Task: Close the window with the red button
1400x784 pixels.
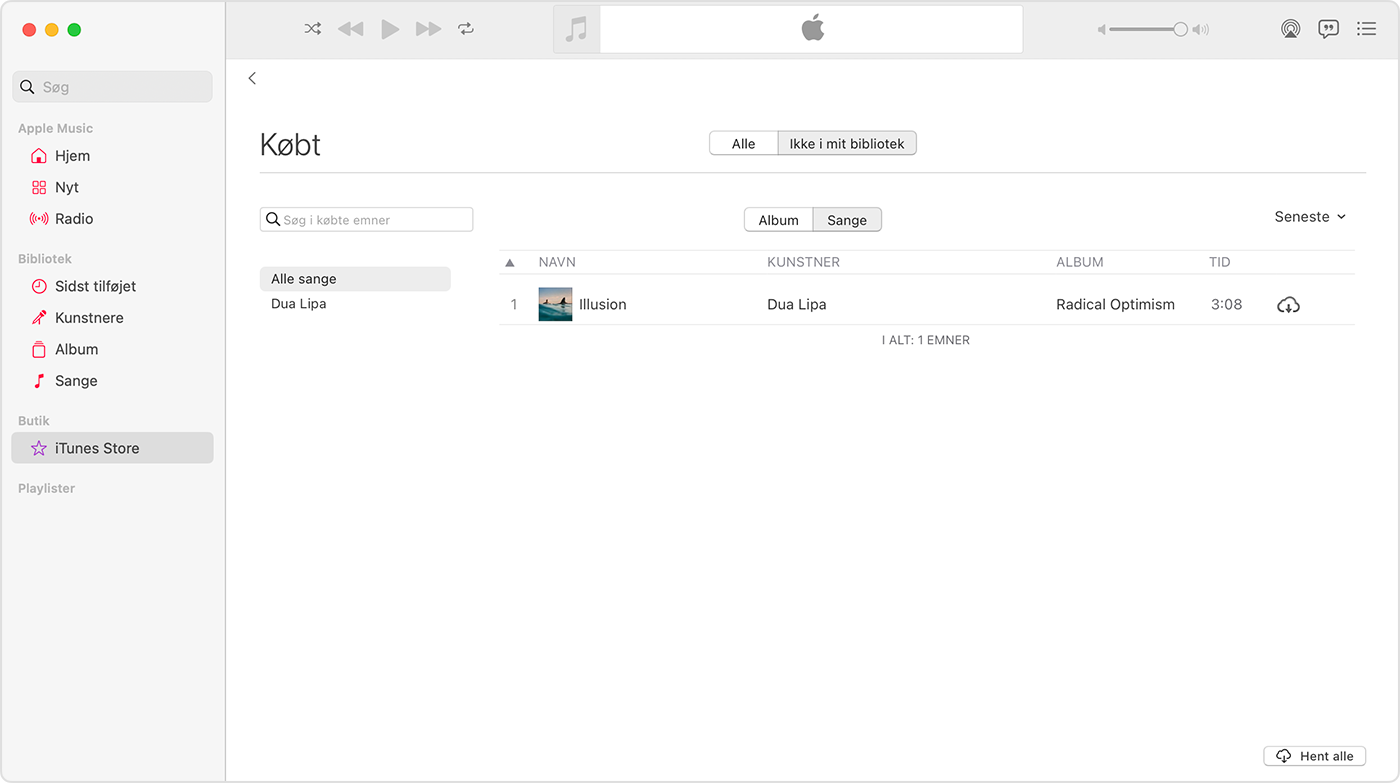Action: [x=29, y=30]
